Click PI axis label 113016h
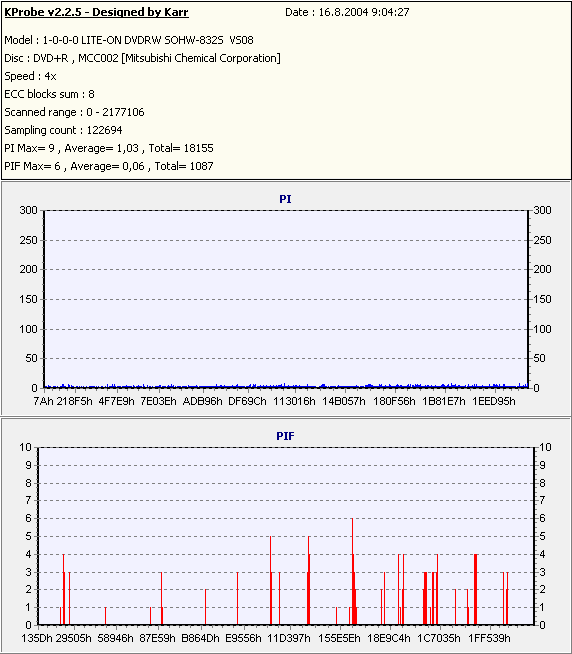Image resolution: width=572 pixels, height=654 pixels. (x=294, y=401)
